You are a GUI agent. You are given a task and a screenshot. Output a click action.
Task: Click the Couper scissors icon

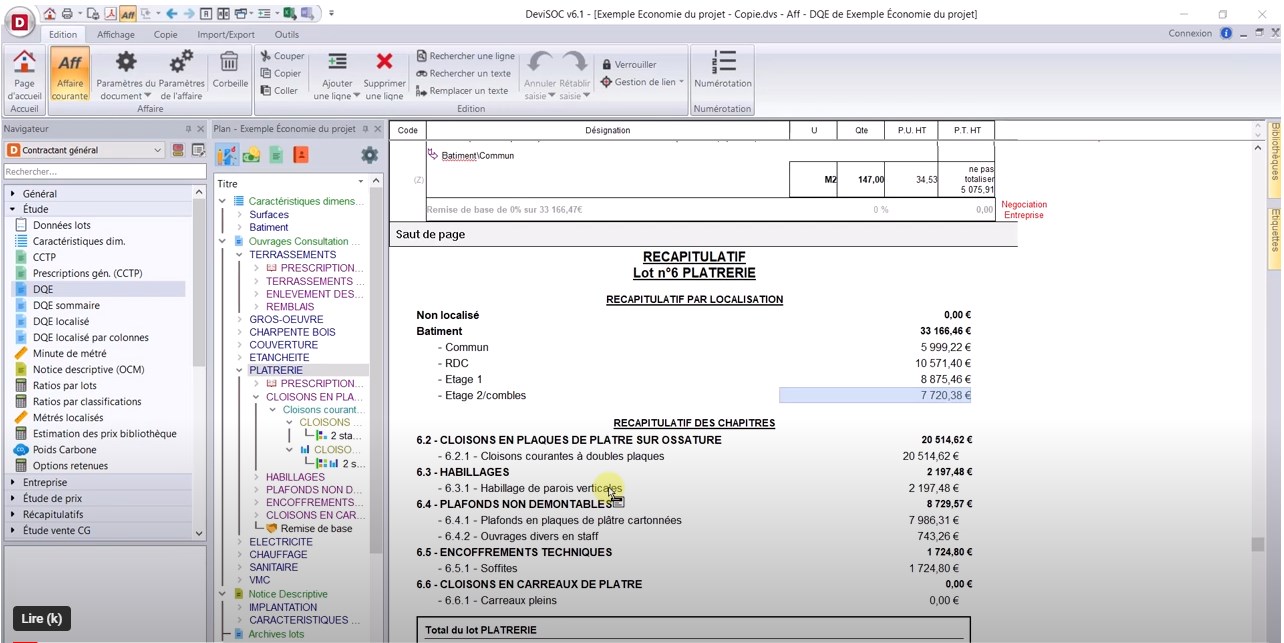[x=266, y=56]
